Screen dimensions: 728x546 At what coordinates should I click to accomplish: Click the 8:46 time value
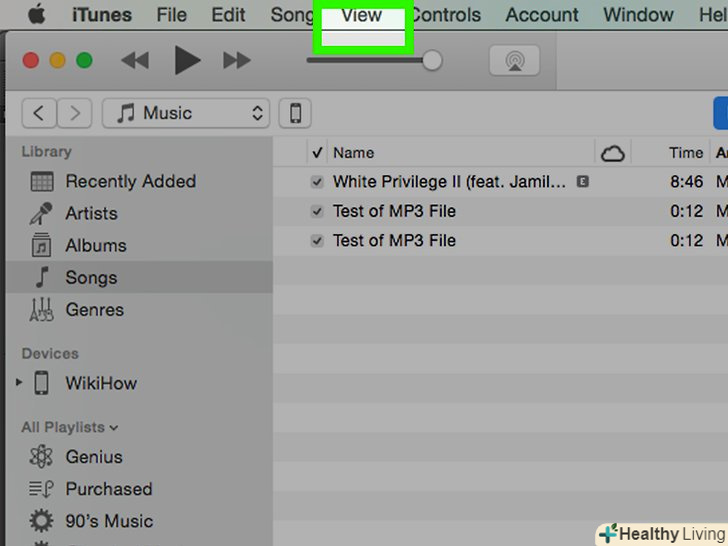[686, 182]
